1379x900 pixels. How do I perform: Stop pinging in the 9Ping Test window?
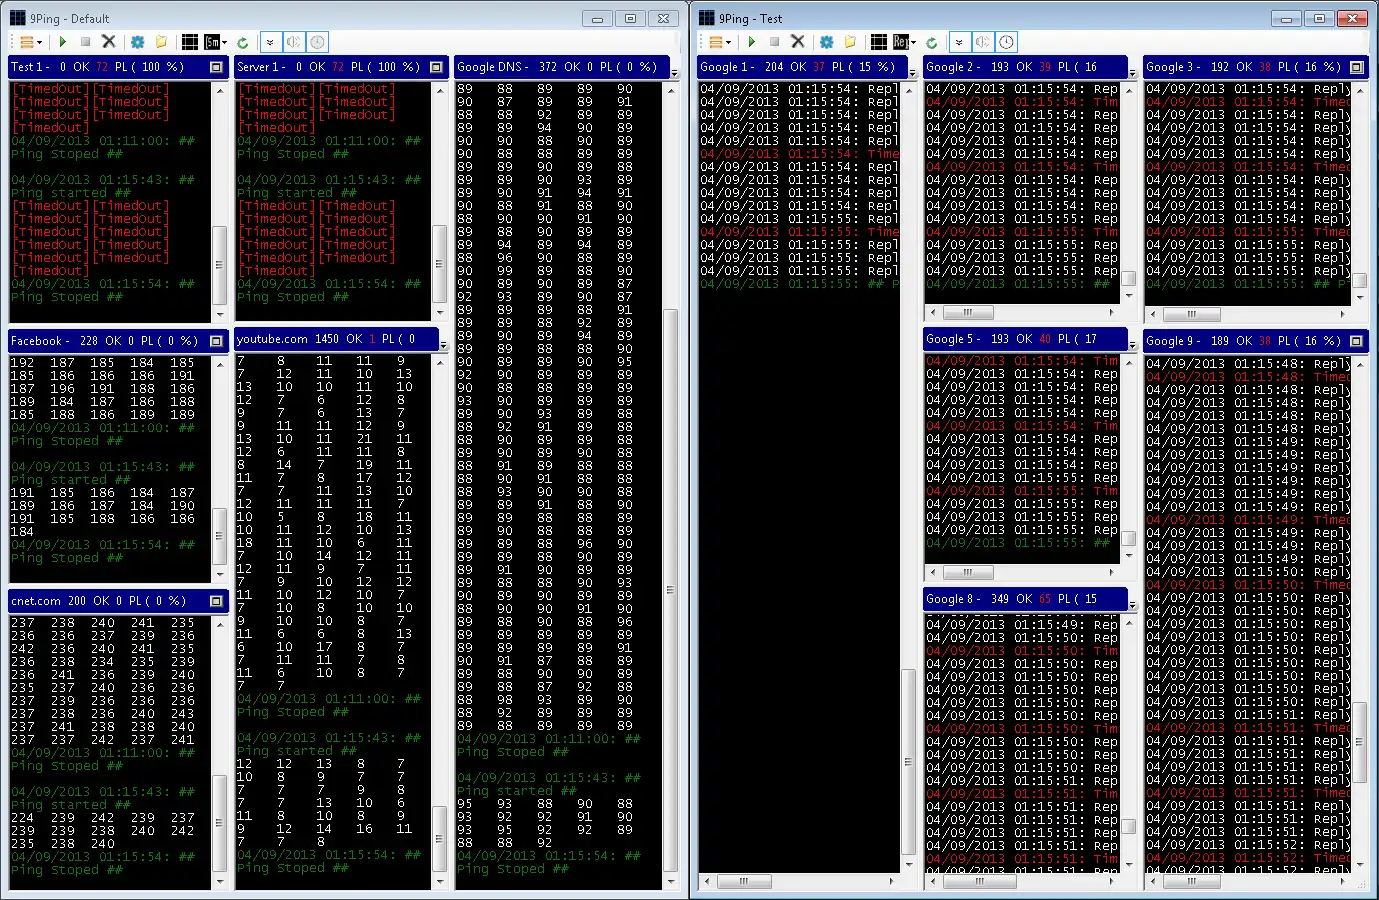pos(774,42)
